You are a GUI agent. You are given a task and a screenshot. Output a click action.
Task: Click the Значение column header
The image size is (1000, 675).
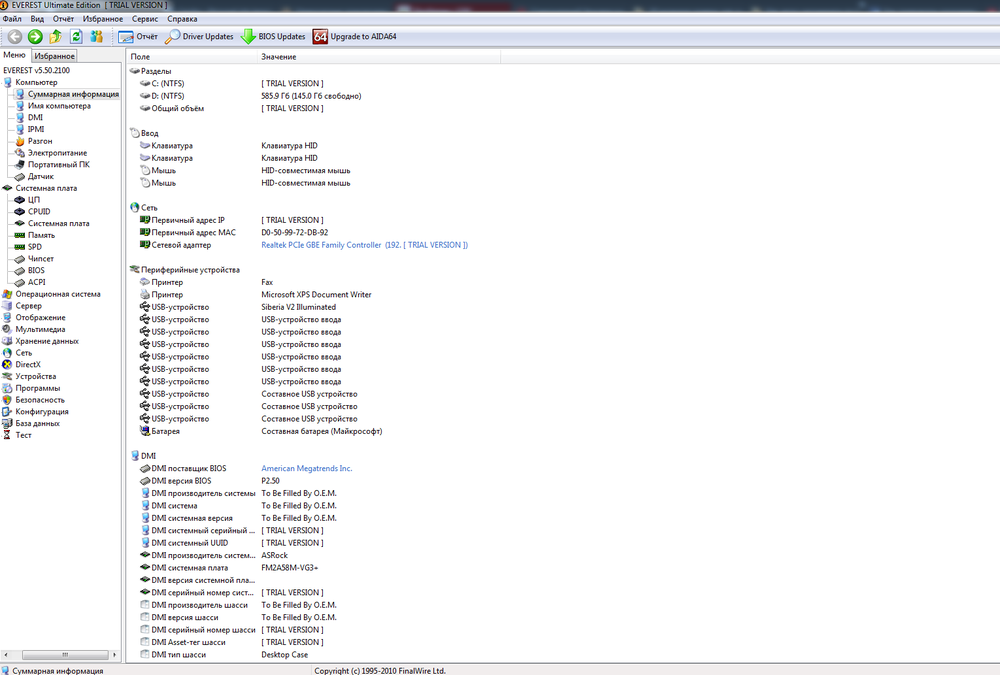379,57
